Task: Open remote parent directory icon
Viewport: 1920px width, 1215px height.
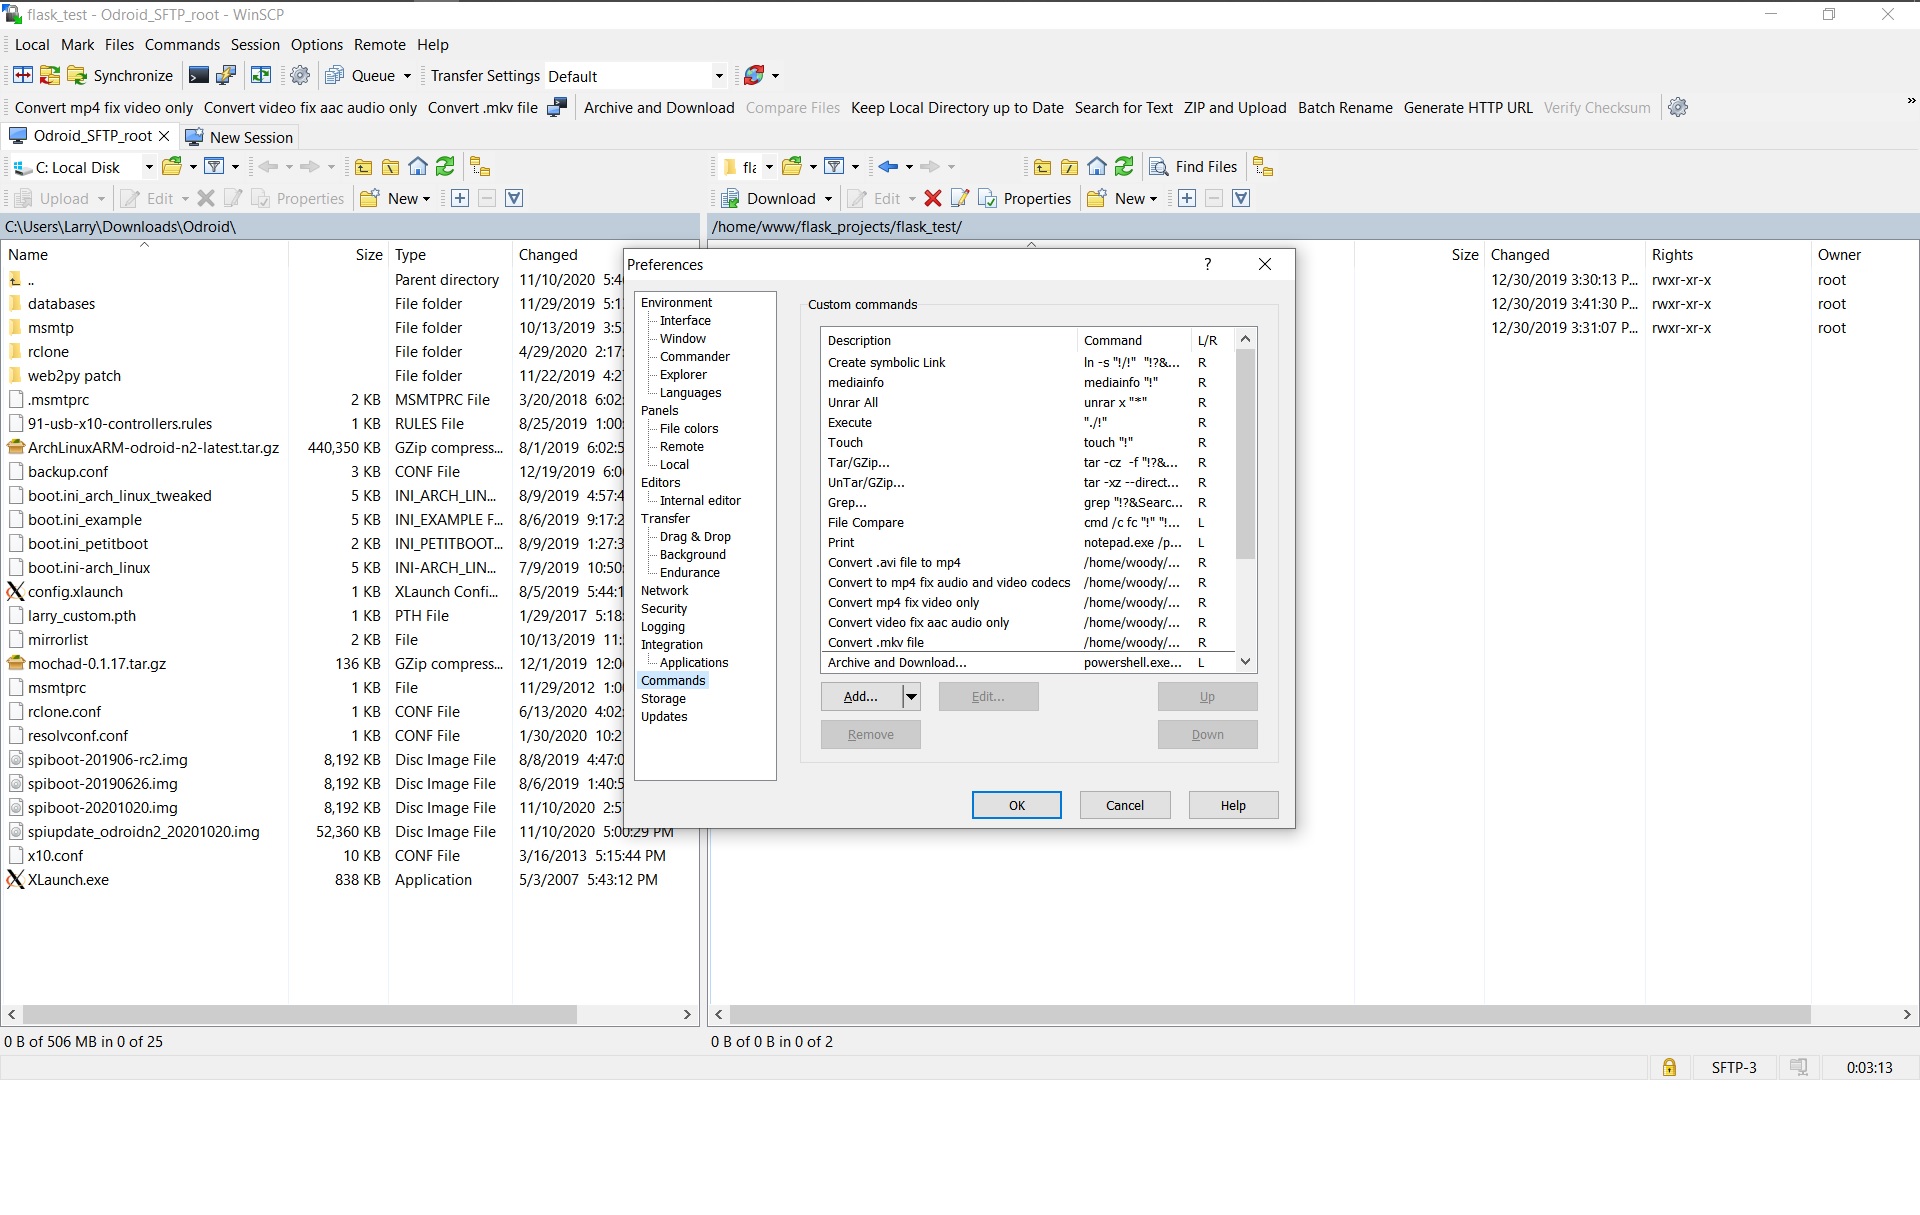Action: pyautogui.click(x=1042, y=167)
